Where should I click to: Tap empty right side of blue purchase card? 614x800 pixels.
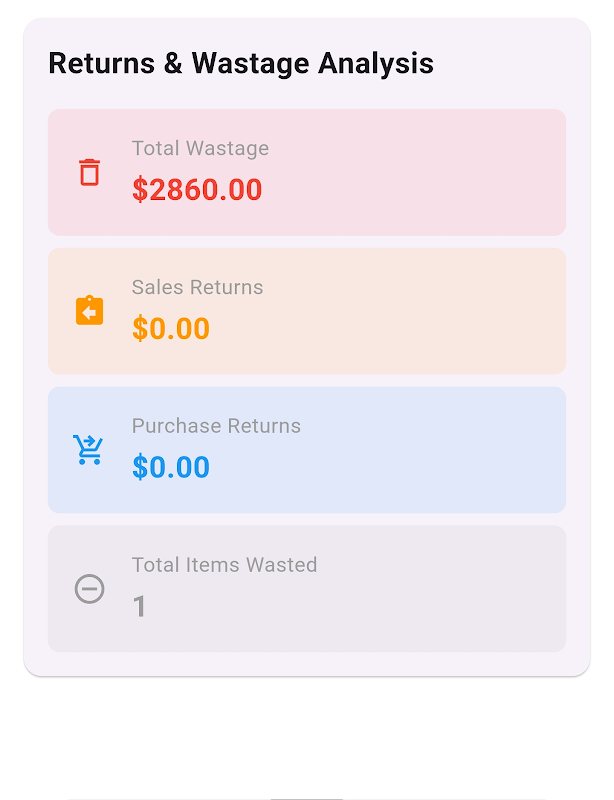pyautogui.click(x=450, y=450)
